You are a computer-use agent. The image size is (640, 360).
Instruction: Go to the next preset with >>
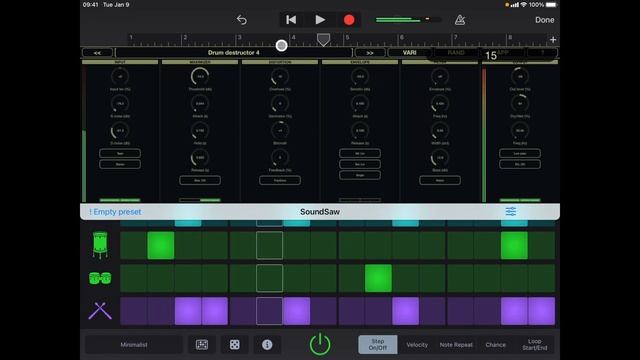(x=370, y=53)
